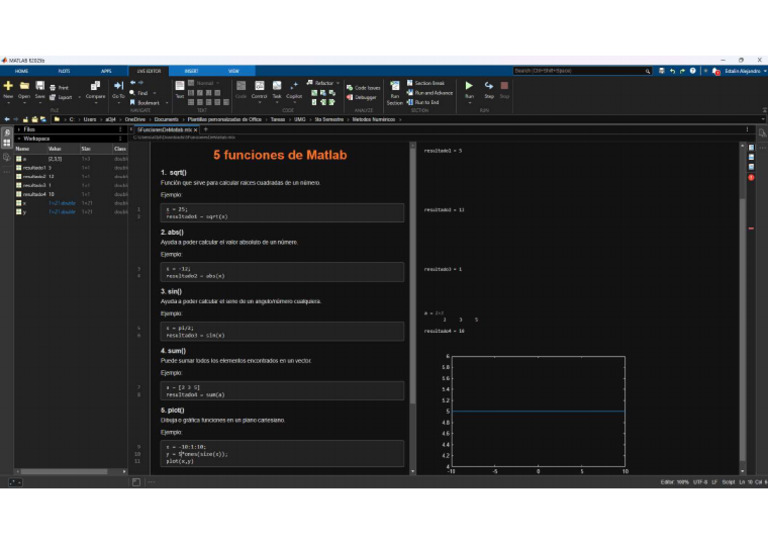This screenshot has width=768, height=543.
Task: Click the green Run play button
Action: (469, 86)
